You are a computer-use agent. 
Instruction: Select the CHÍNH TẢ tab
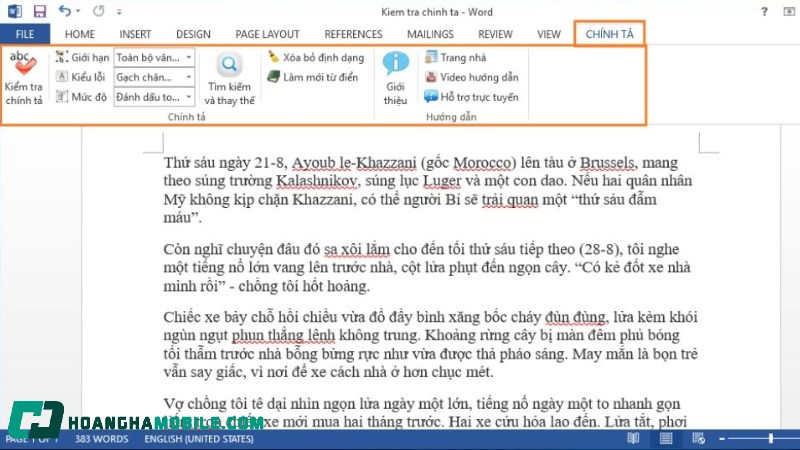pos(609,34)
